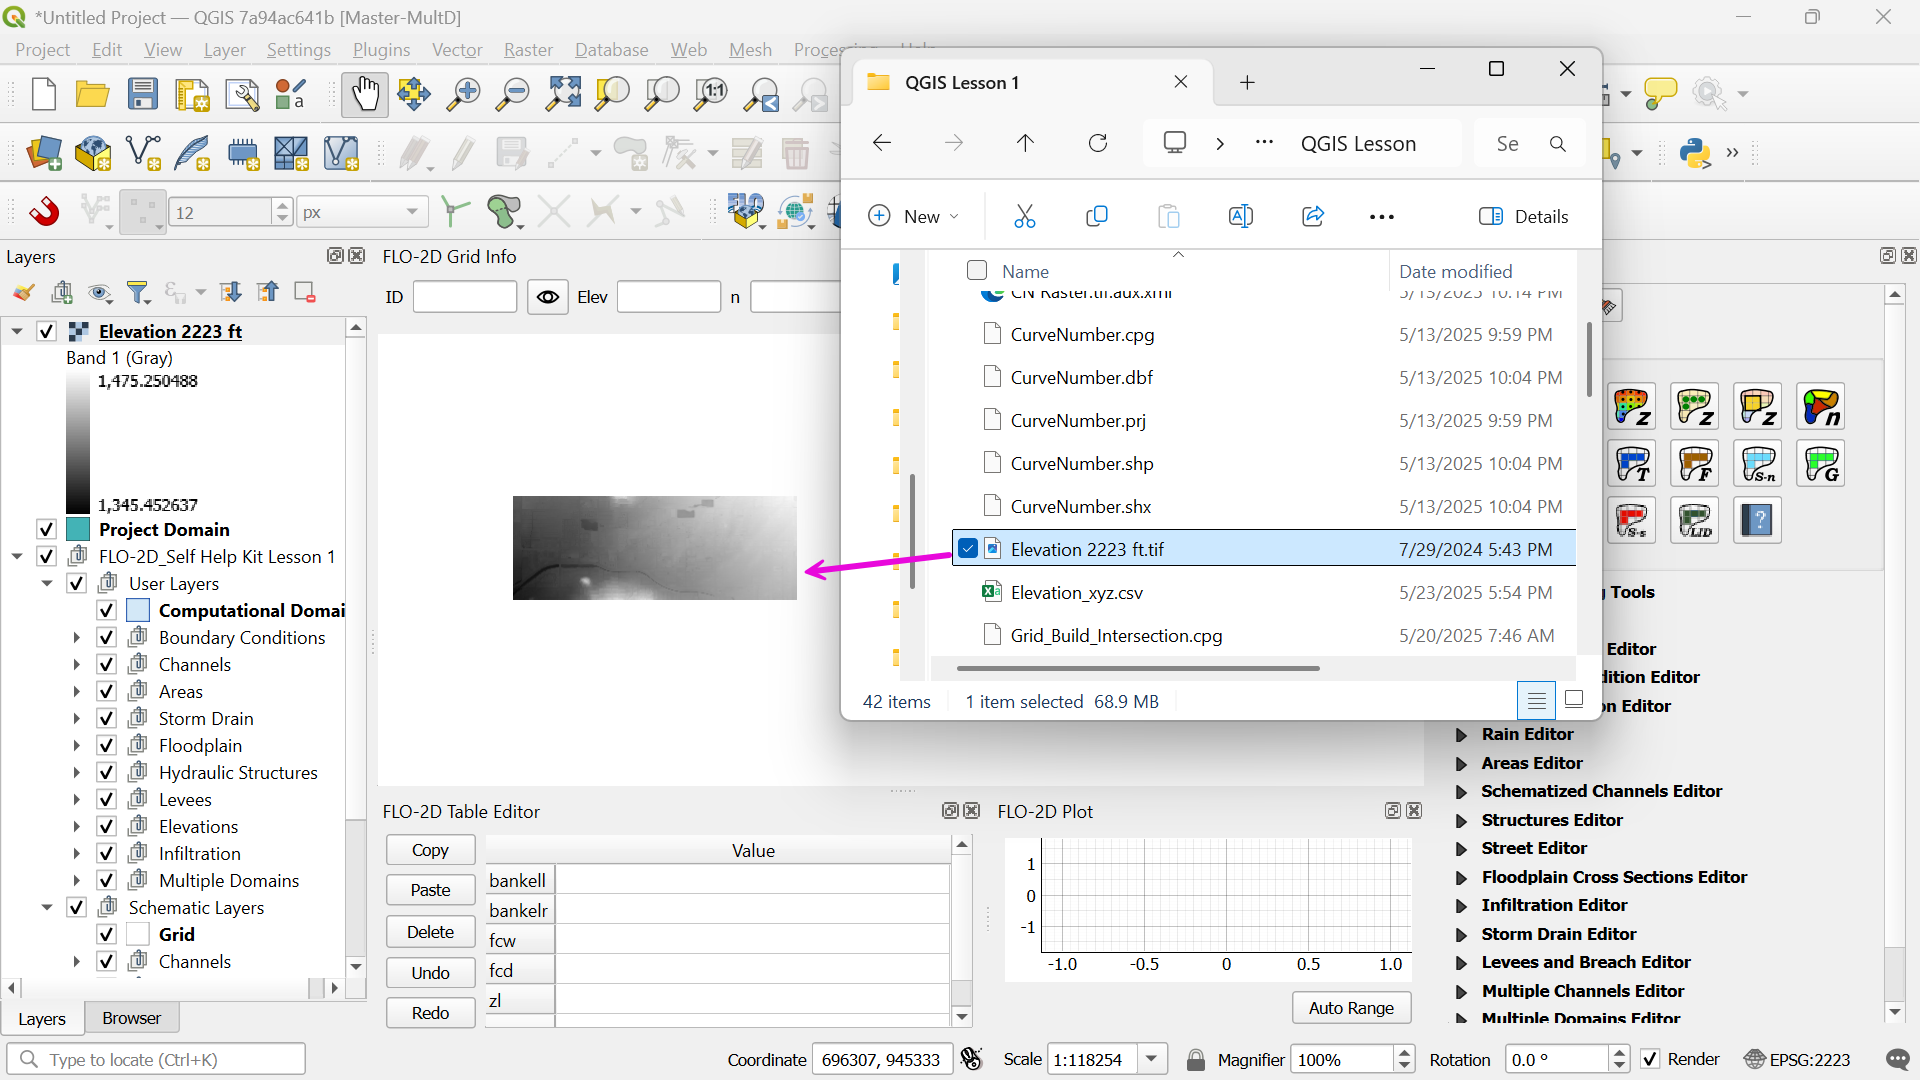Viewport: 1920px width, 1080px height.
Task: Click the blue help question mark icon
Action: pos(1757,520)
